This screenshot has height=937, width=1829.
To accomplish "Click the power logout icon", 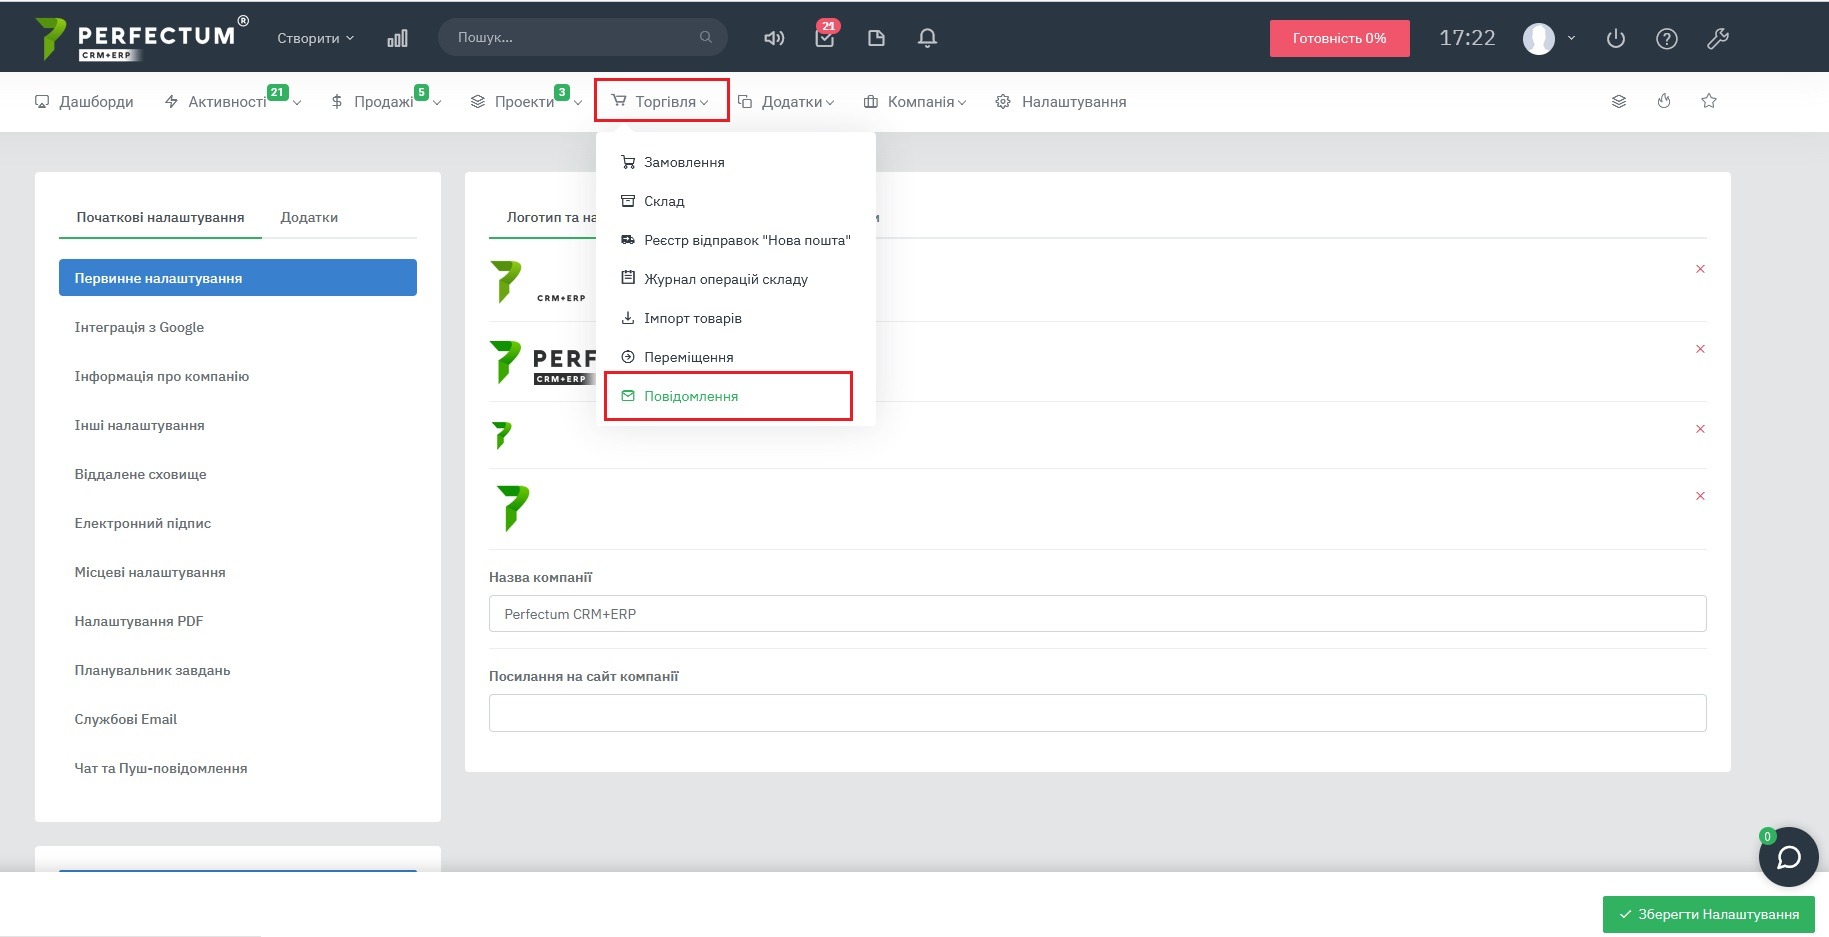I will (x=1615, y=38).
